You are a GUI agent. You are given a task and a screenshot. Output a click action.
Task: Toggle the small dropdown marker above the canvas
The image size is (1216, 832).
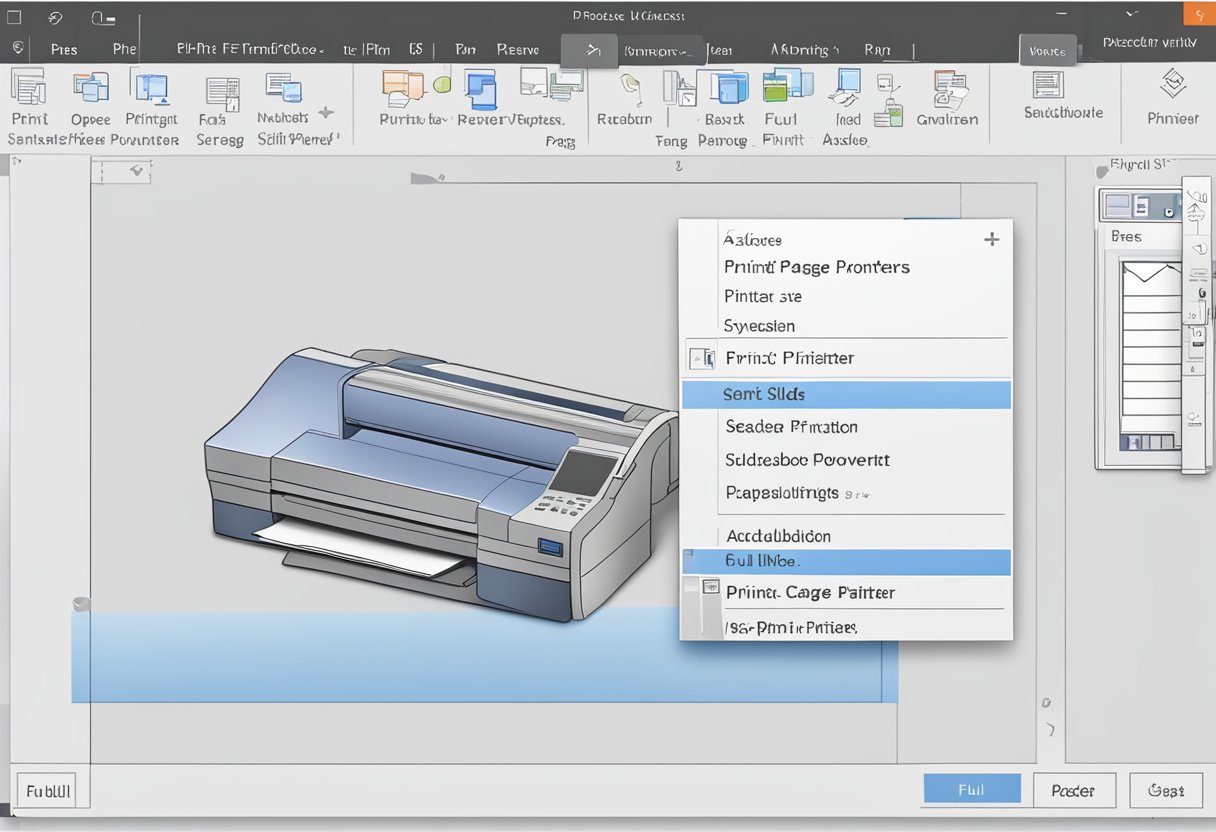[139, 172]
